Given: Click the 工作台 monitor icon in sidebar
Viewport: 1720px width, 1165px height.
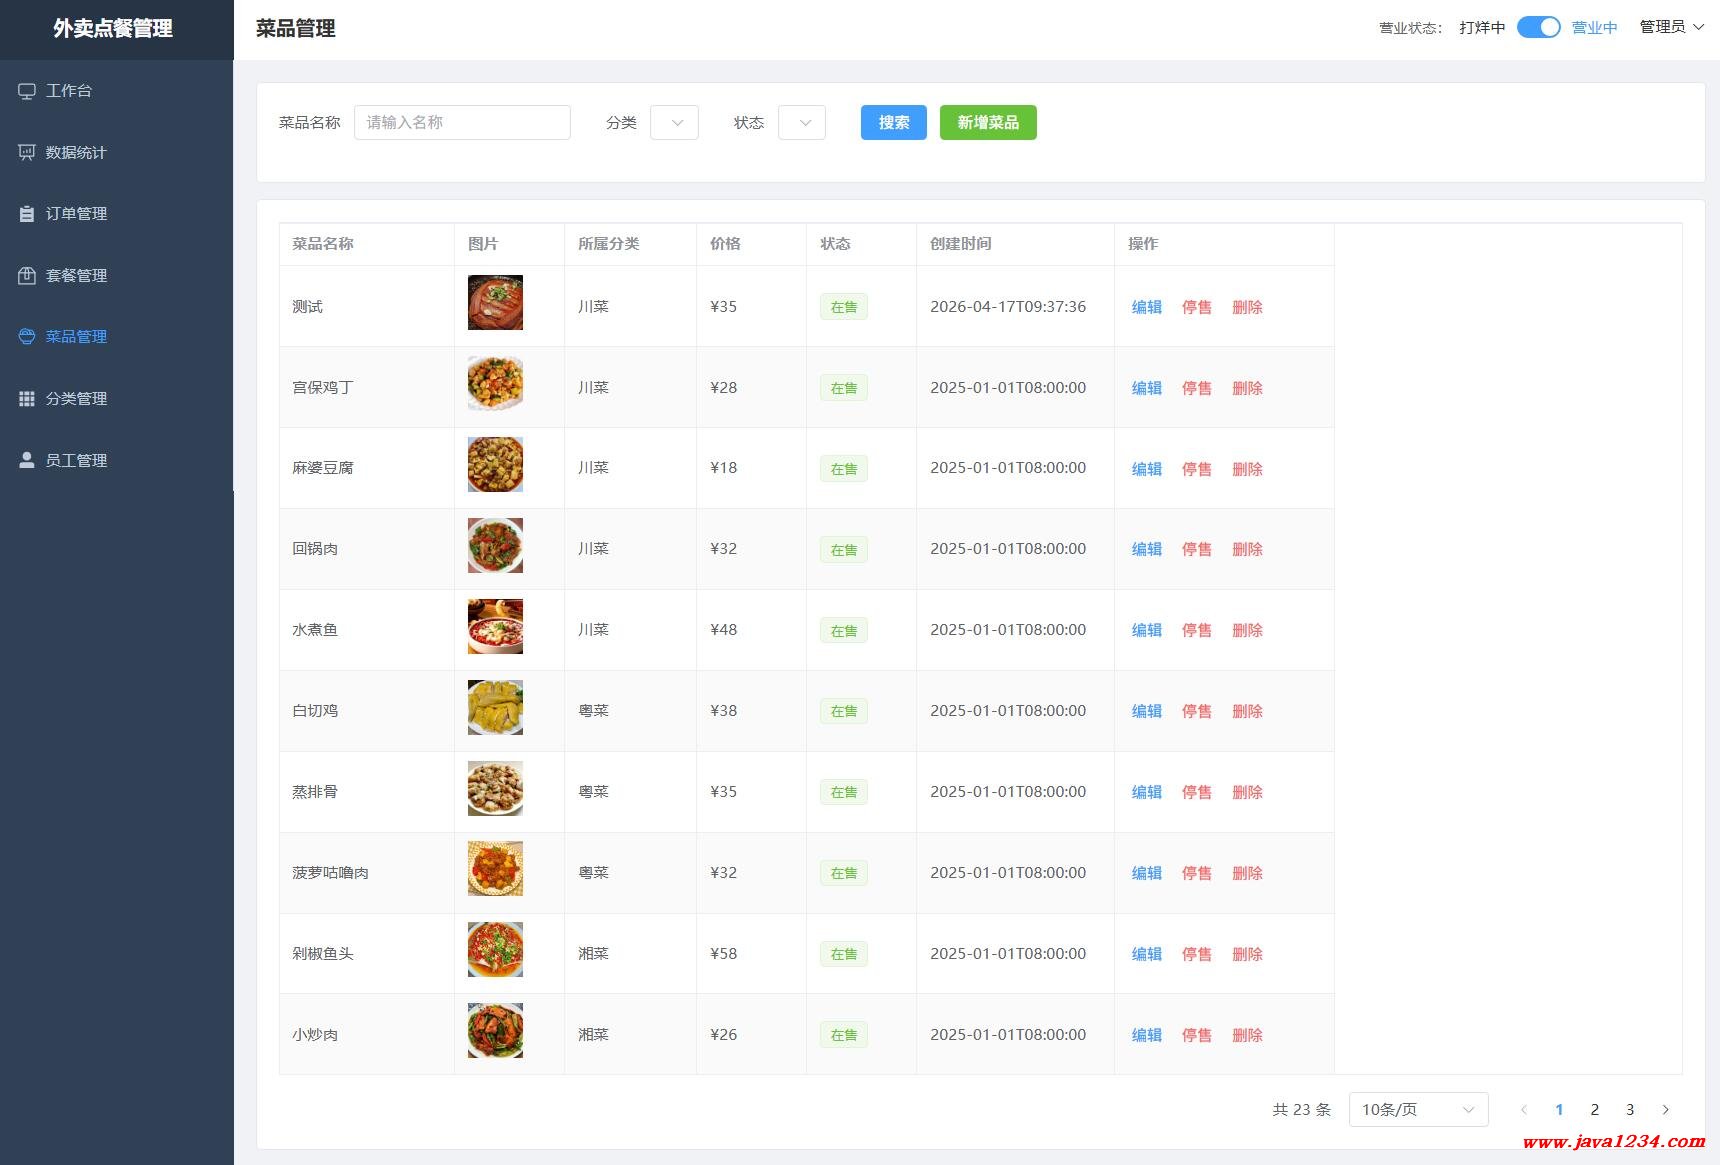Looking at the screenshot, I should point(27,91).
